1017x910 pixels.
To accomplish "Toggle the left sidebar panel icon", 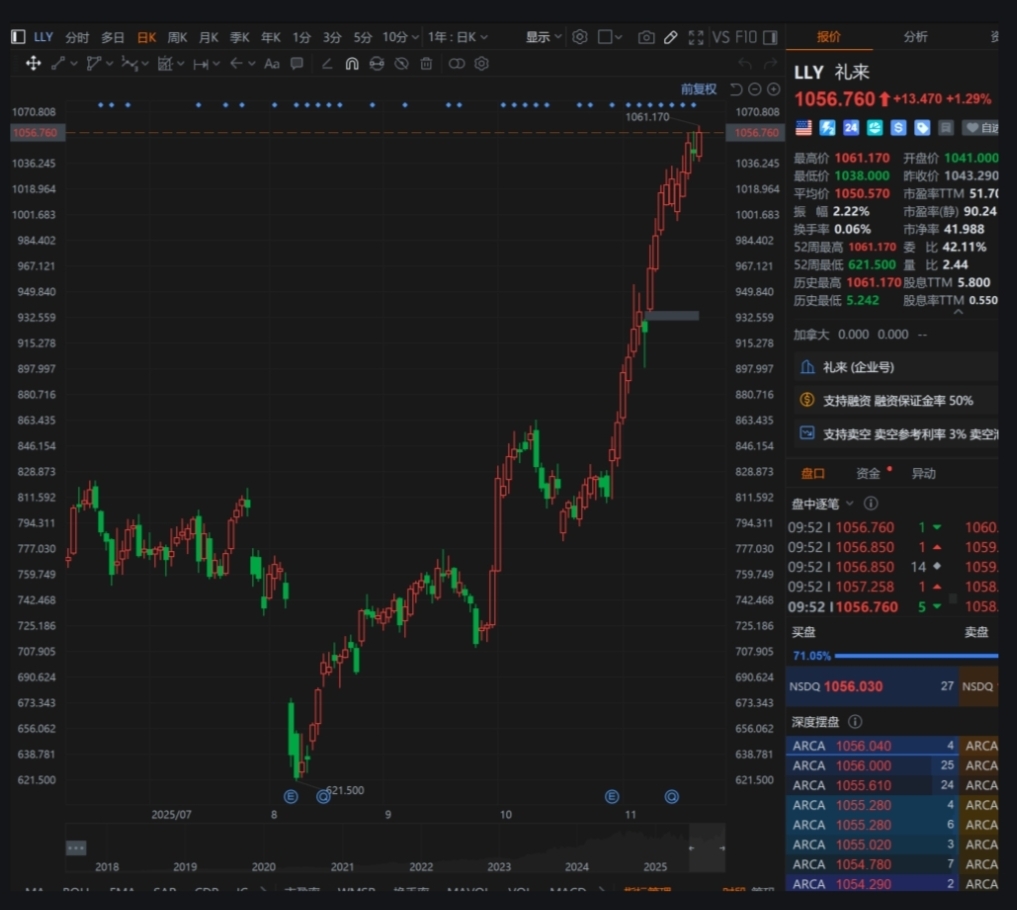I will (x=18, y=37).
